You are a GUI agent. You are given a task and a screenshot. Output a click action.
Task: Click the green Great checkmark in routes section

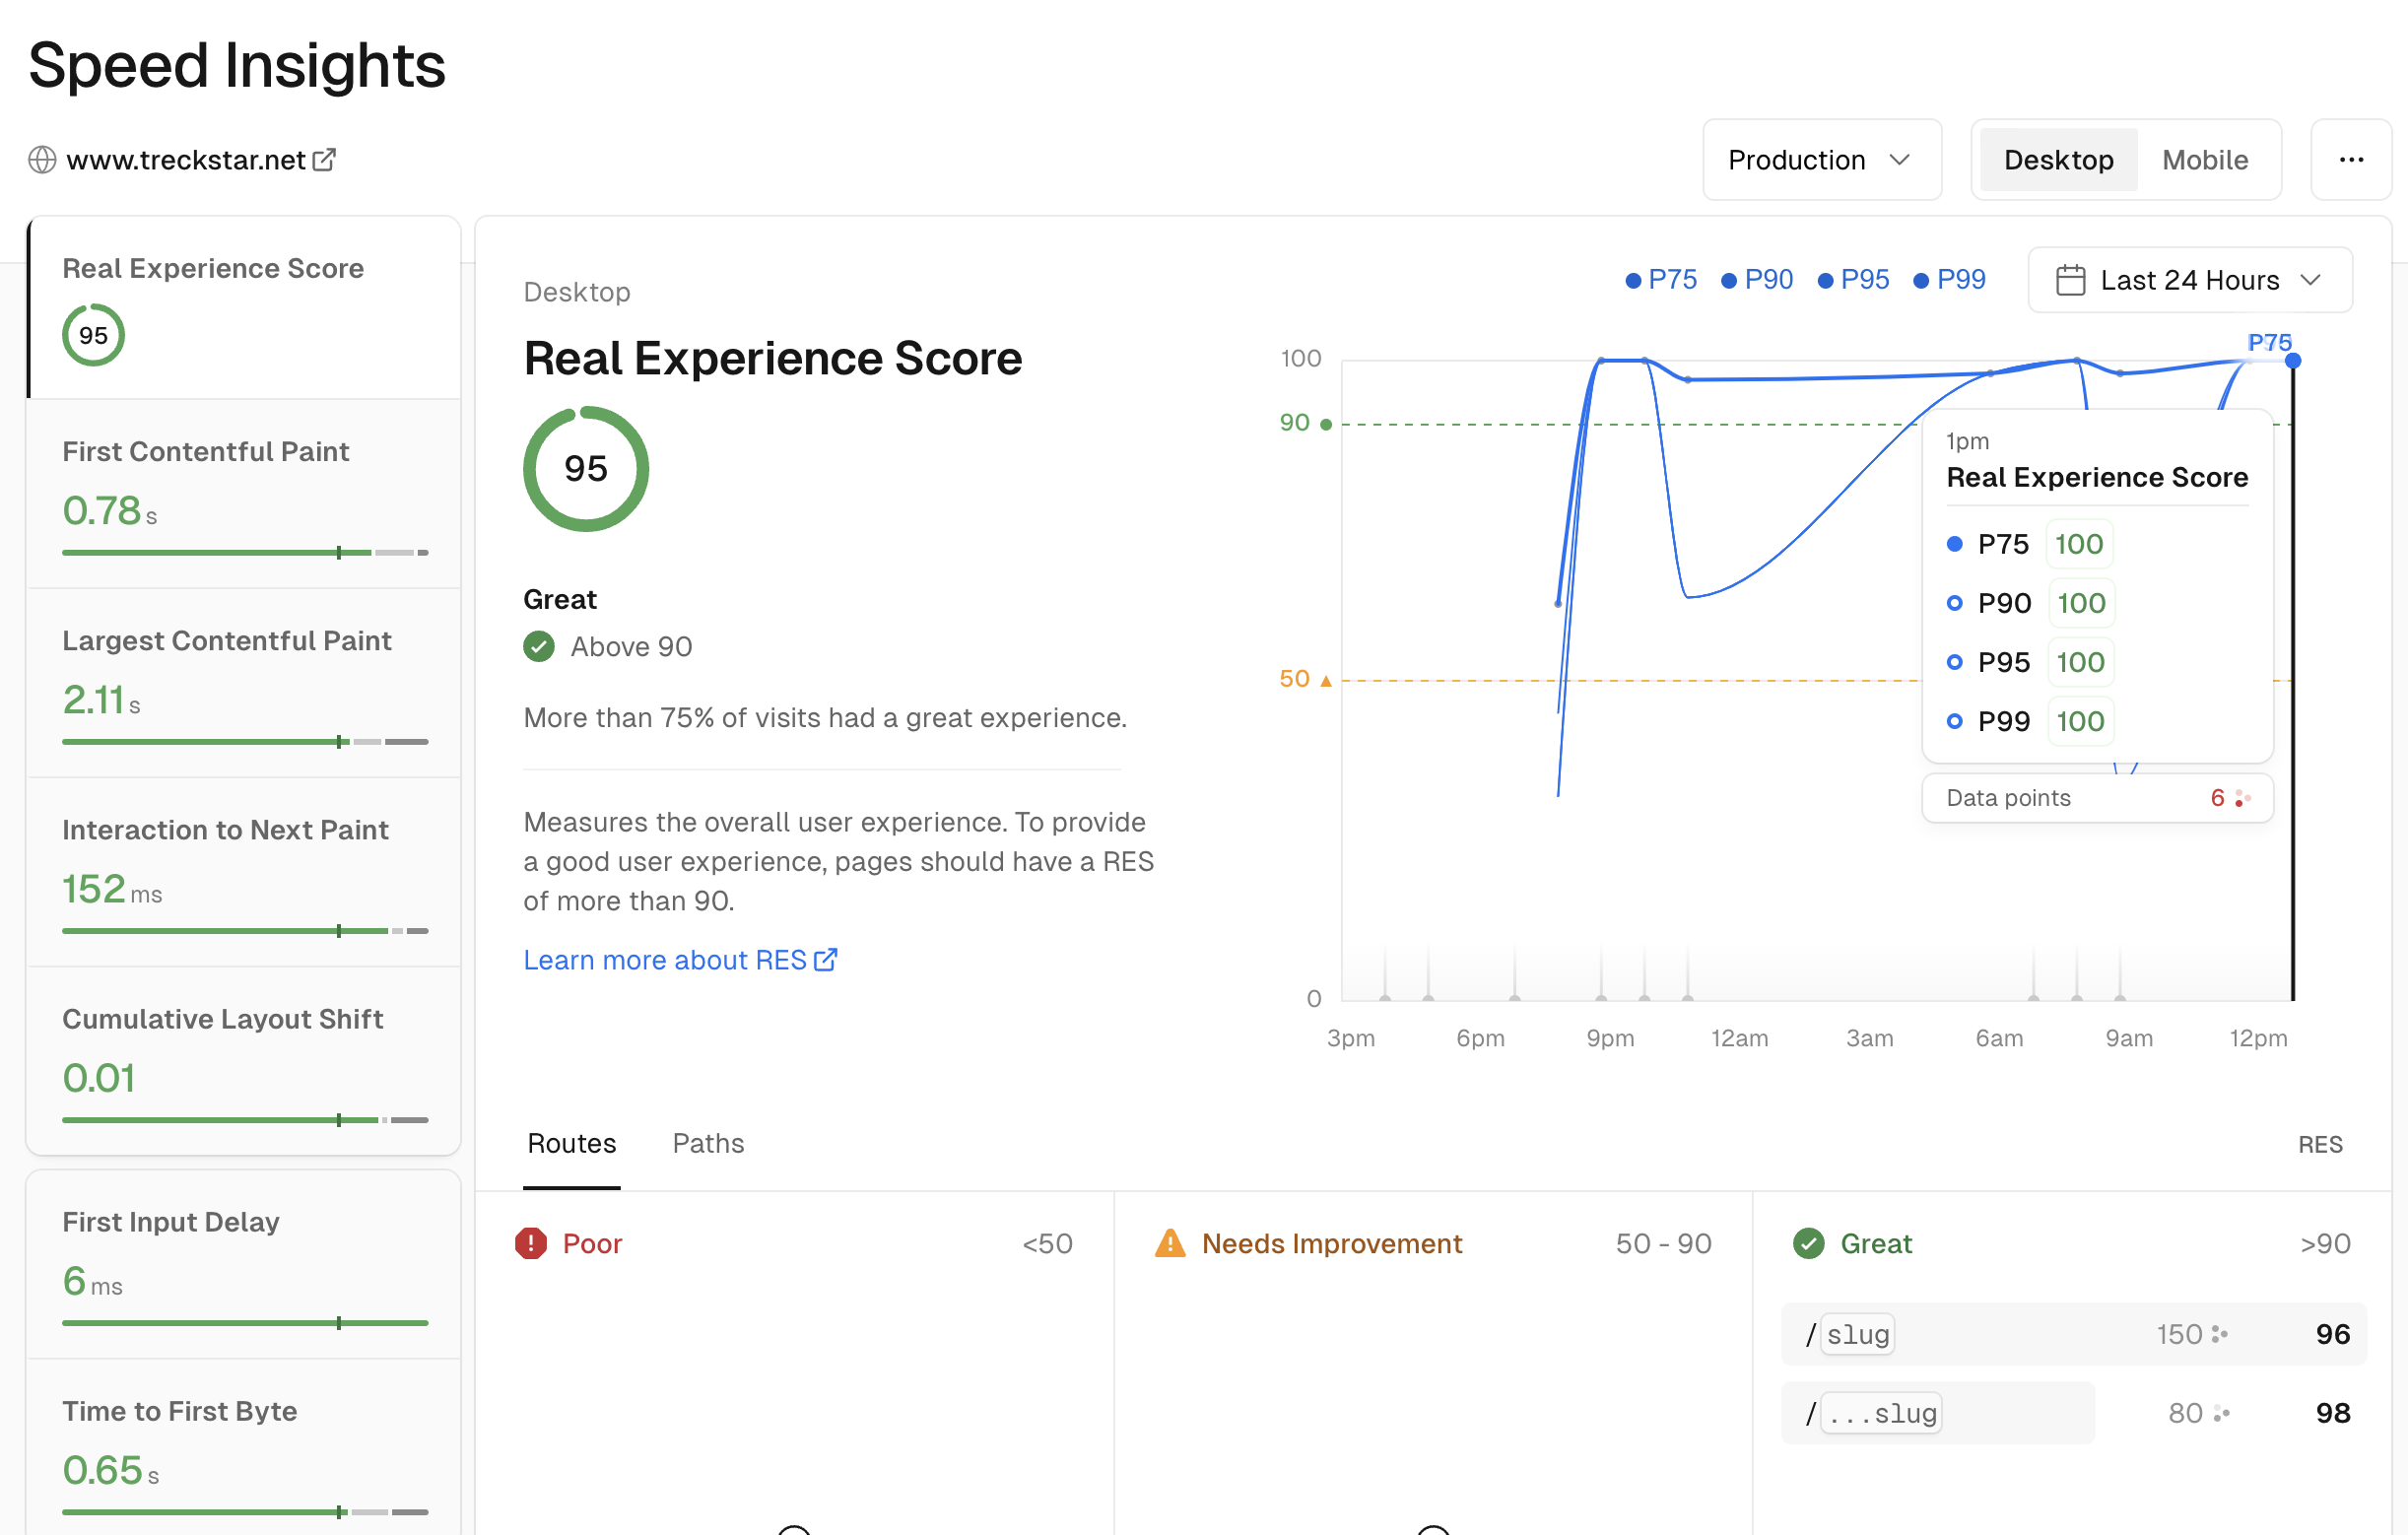pos(1808,1243)
